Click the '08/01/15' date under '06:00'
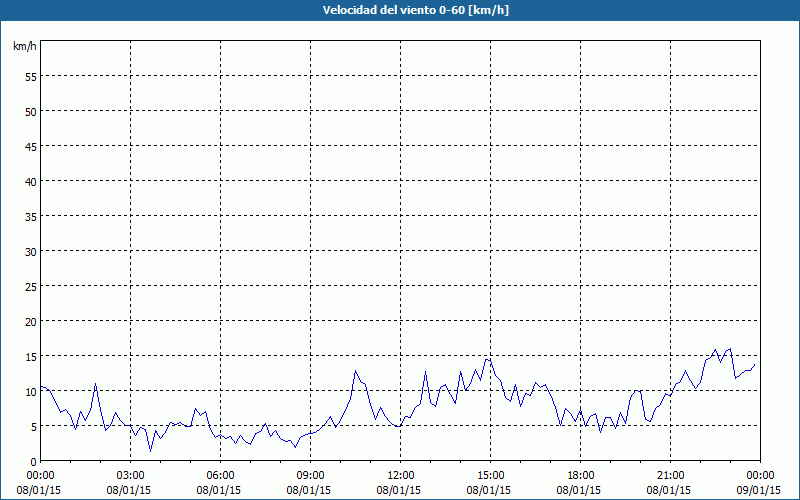The width and height of the screenshot is (800, 500). 218,490
